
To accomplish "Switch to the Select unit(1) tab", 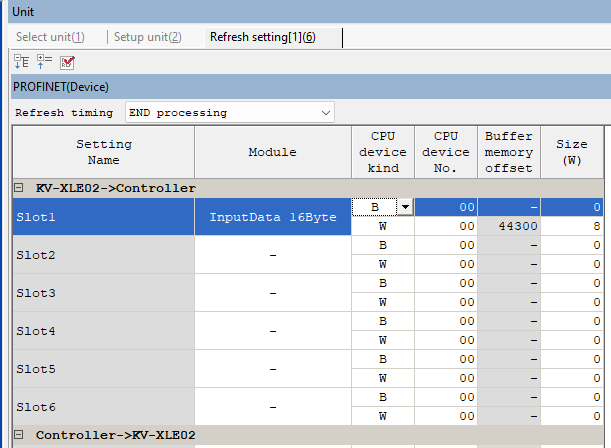I will [50, 37].
